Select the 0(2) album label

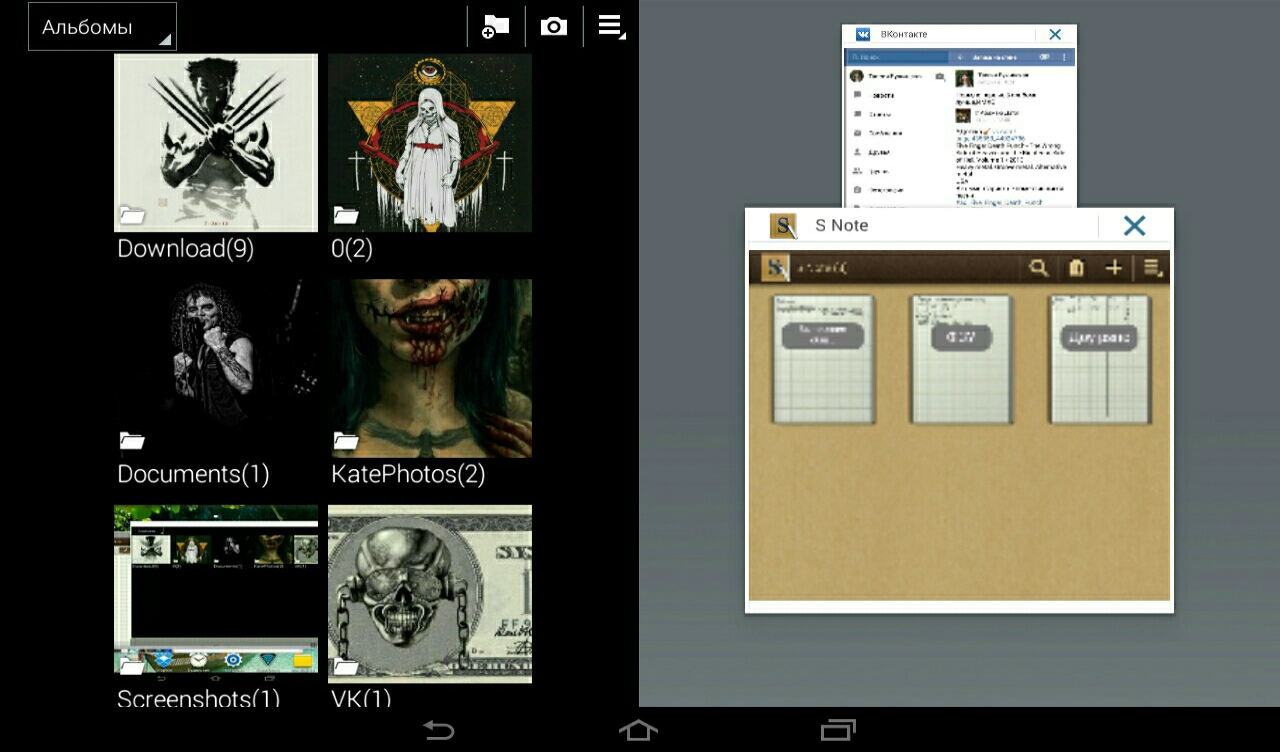351,249
